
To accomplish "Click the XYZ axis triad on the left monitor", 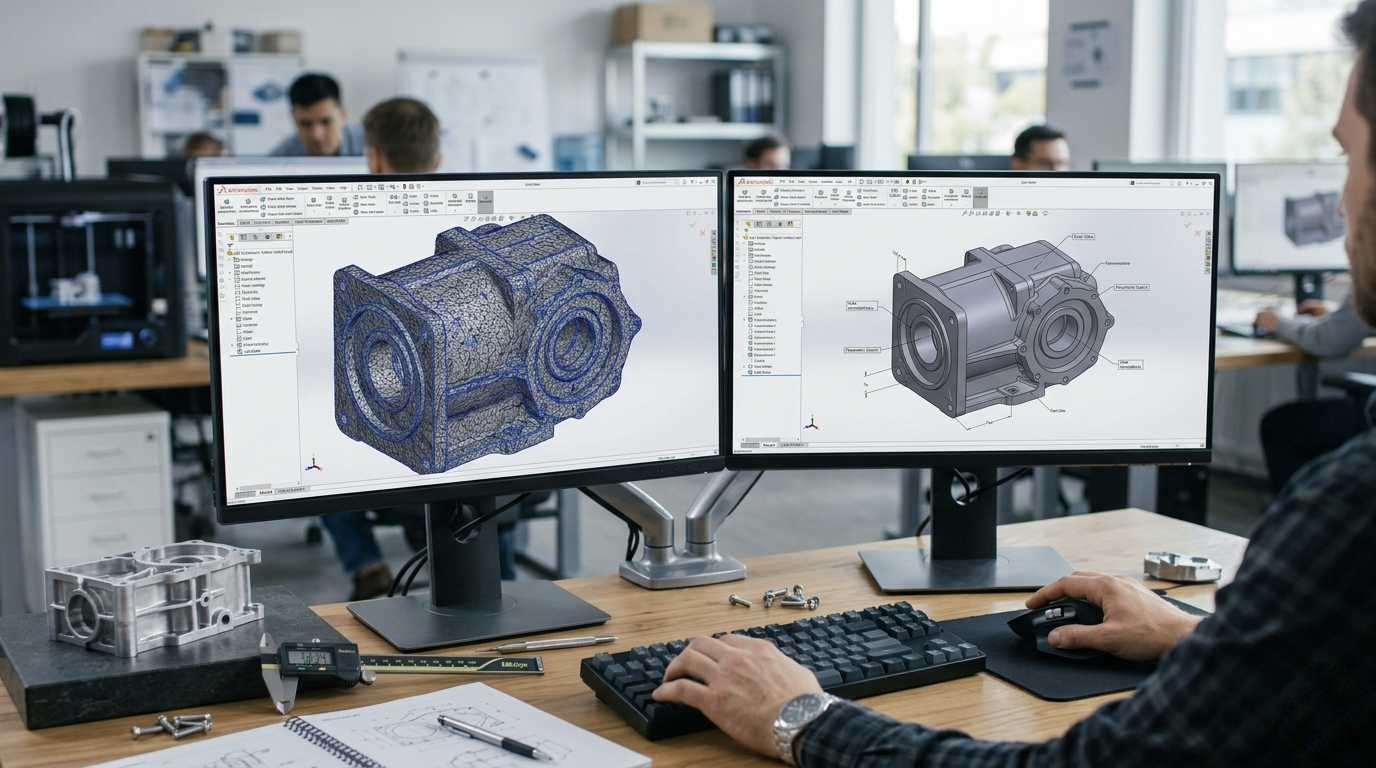I will pos(313,465).
